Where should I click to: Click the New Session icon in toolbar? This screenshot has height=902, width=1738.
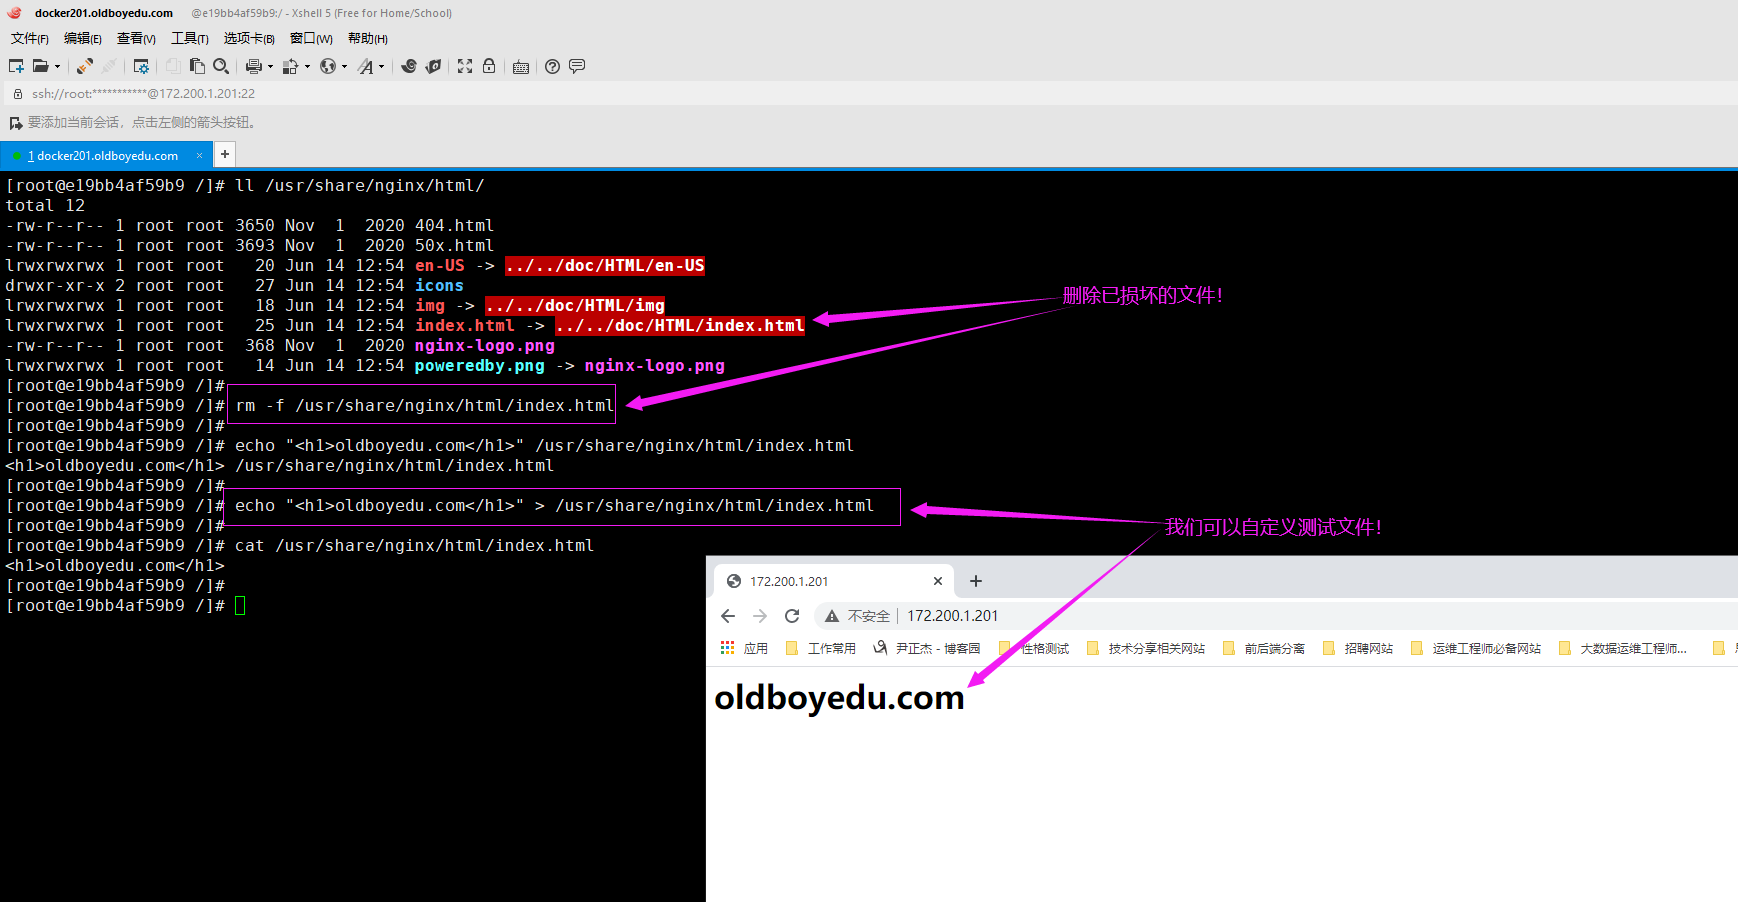pos(16,66)
